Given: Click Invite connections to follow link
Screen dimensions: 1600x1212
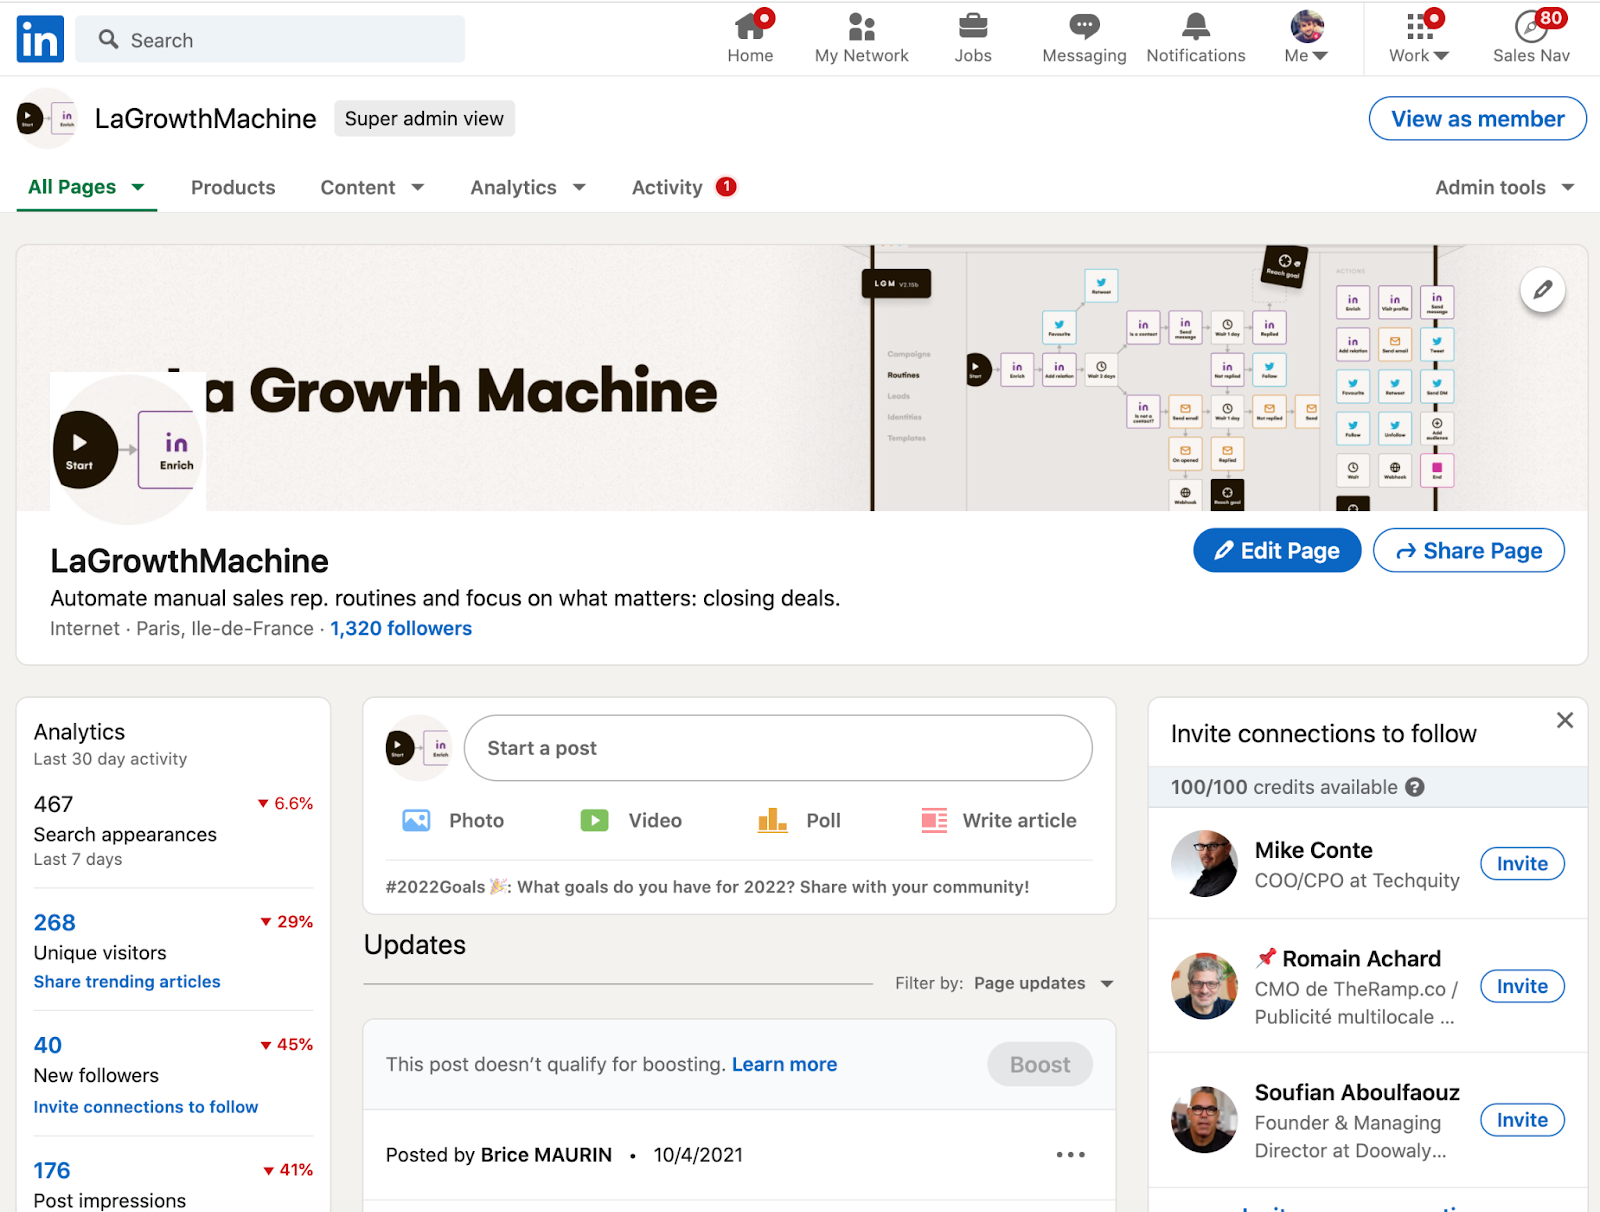Looking at the screenshot, I should coord(146,1107).
